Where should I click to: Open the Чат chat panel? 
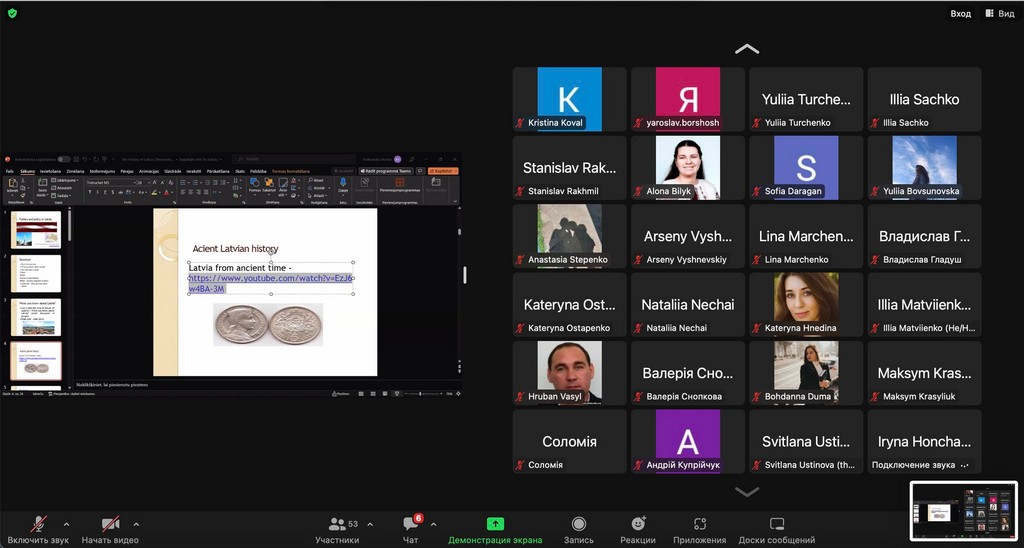pos(411,530)
